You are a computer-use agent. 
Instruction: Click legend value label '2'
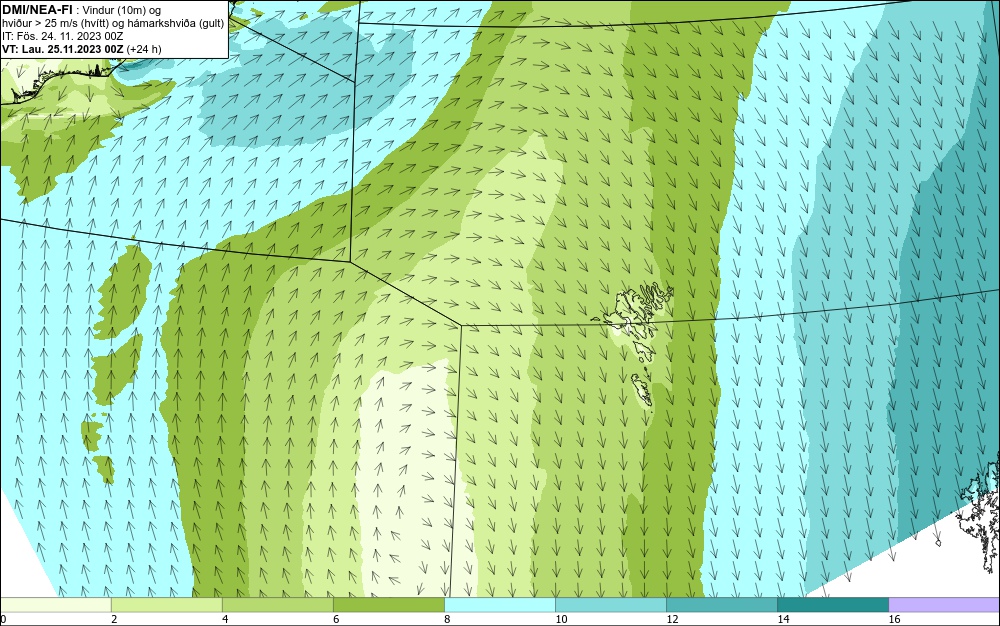(x=114, y=619)
